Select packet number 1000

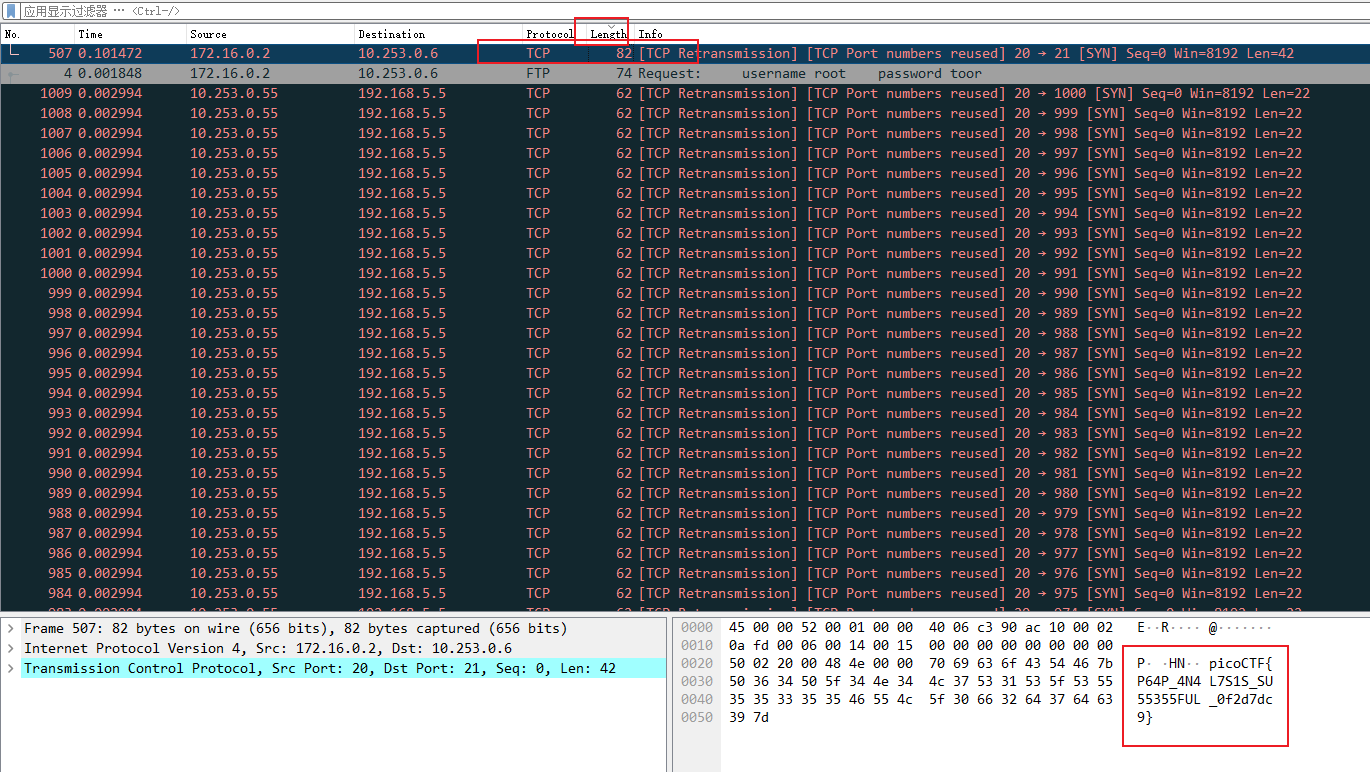tap(684, 273)
